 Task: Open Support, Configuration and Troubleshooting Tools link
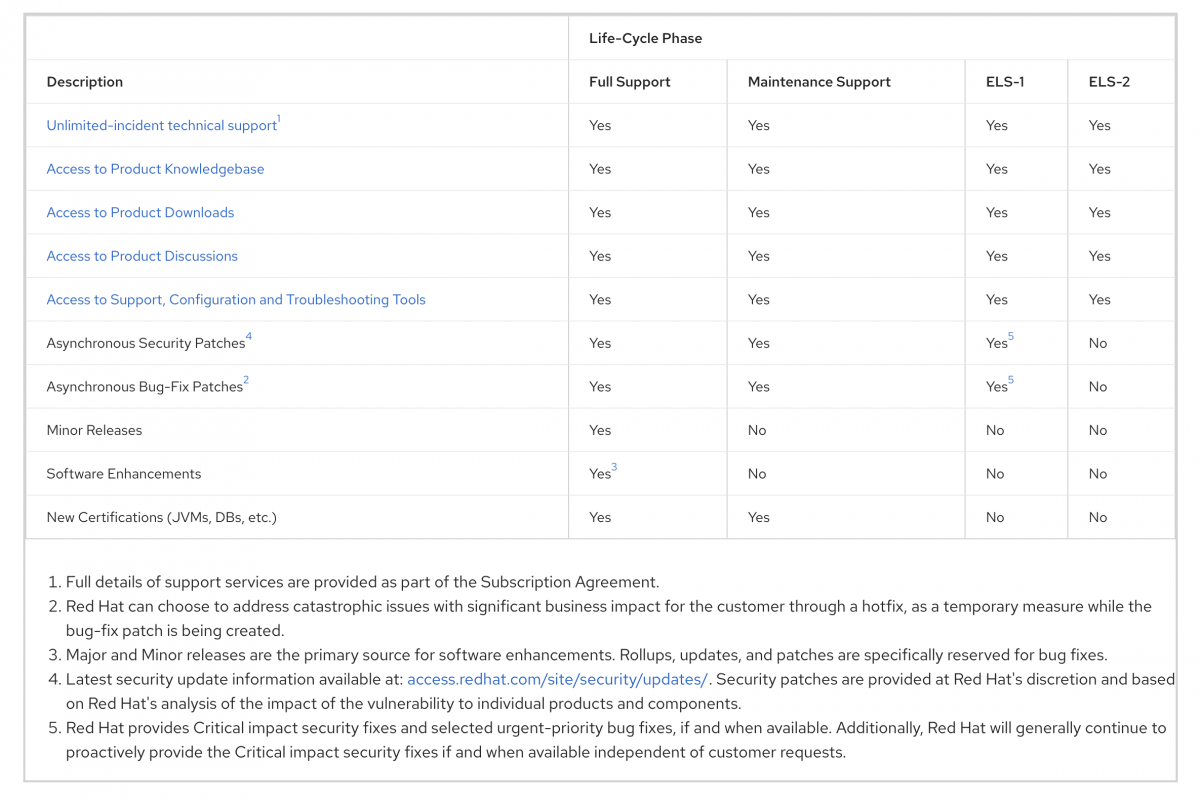(x=236, y=300)
